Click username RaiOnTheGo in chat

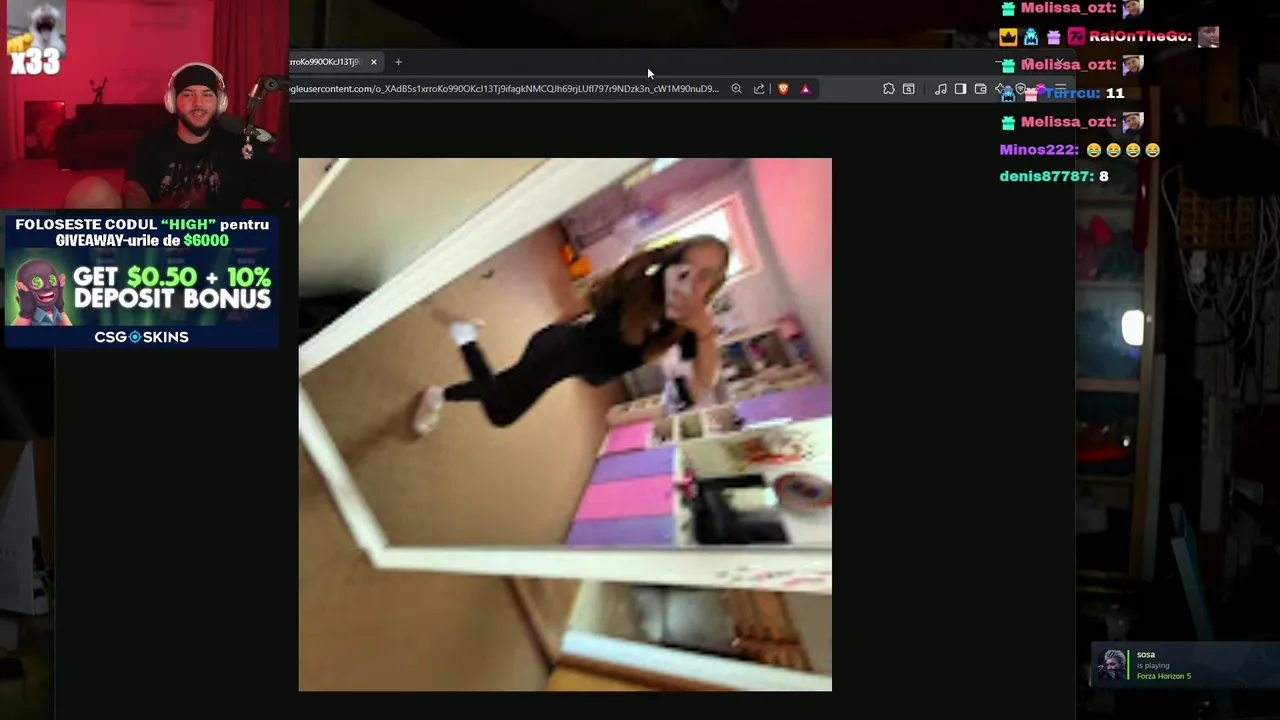(x=1140, y=36)
